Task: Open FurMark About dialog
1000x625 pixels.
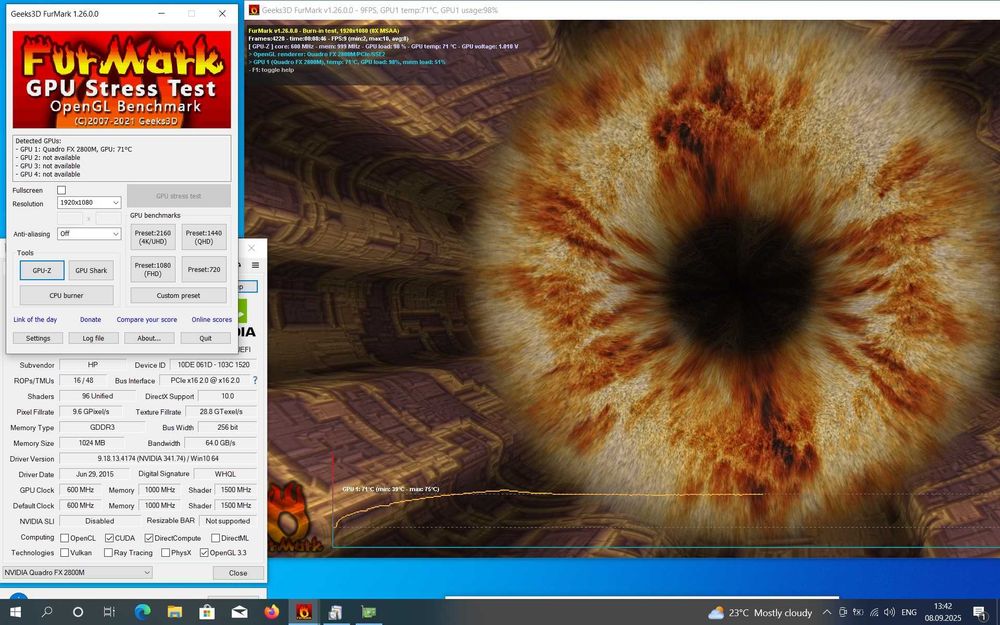Action: click(149, 338)
